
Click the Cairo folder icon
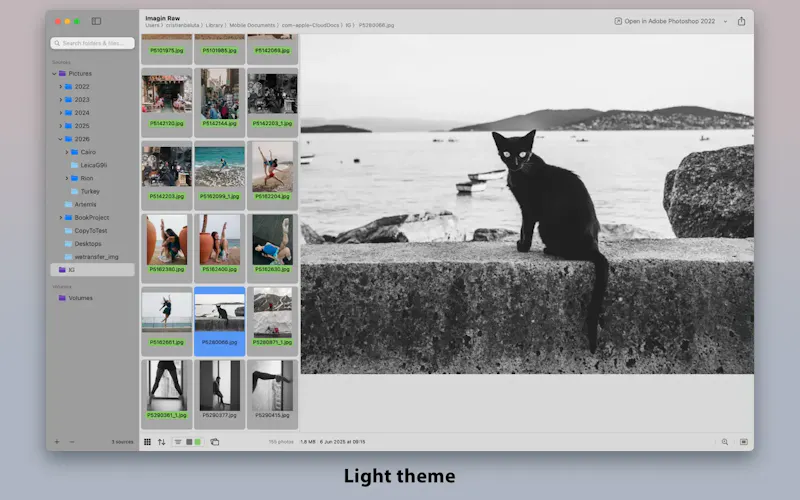pos(74,152)
